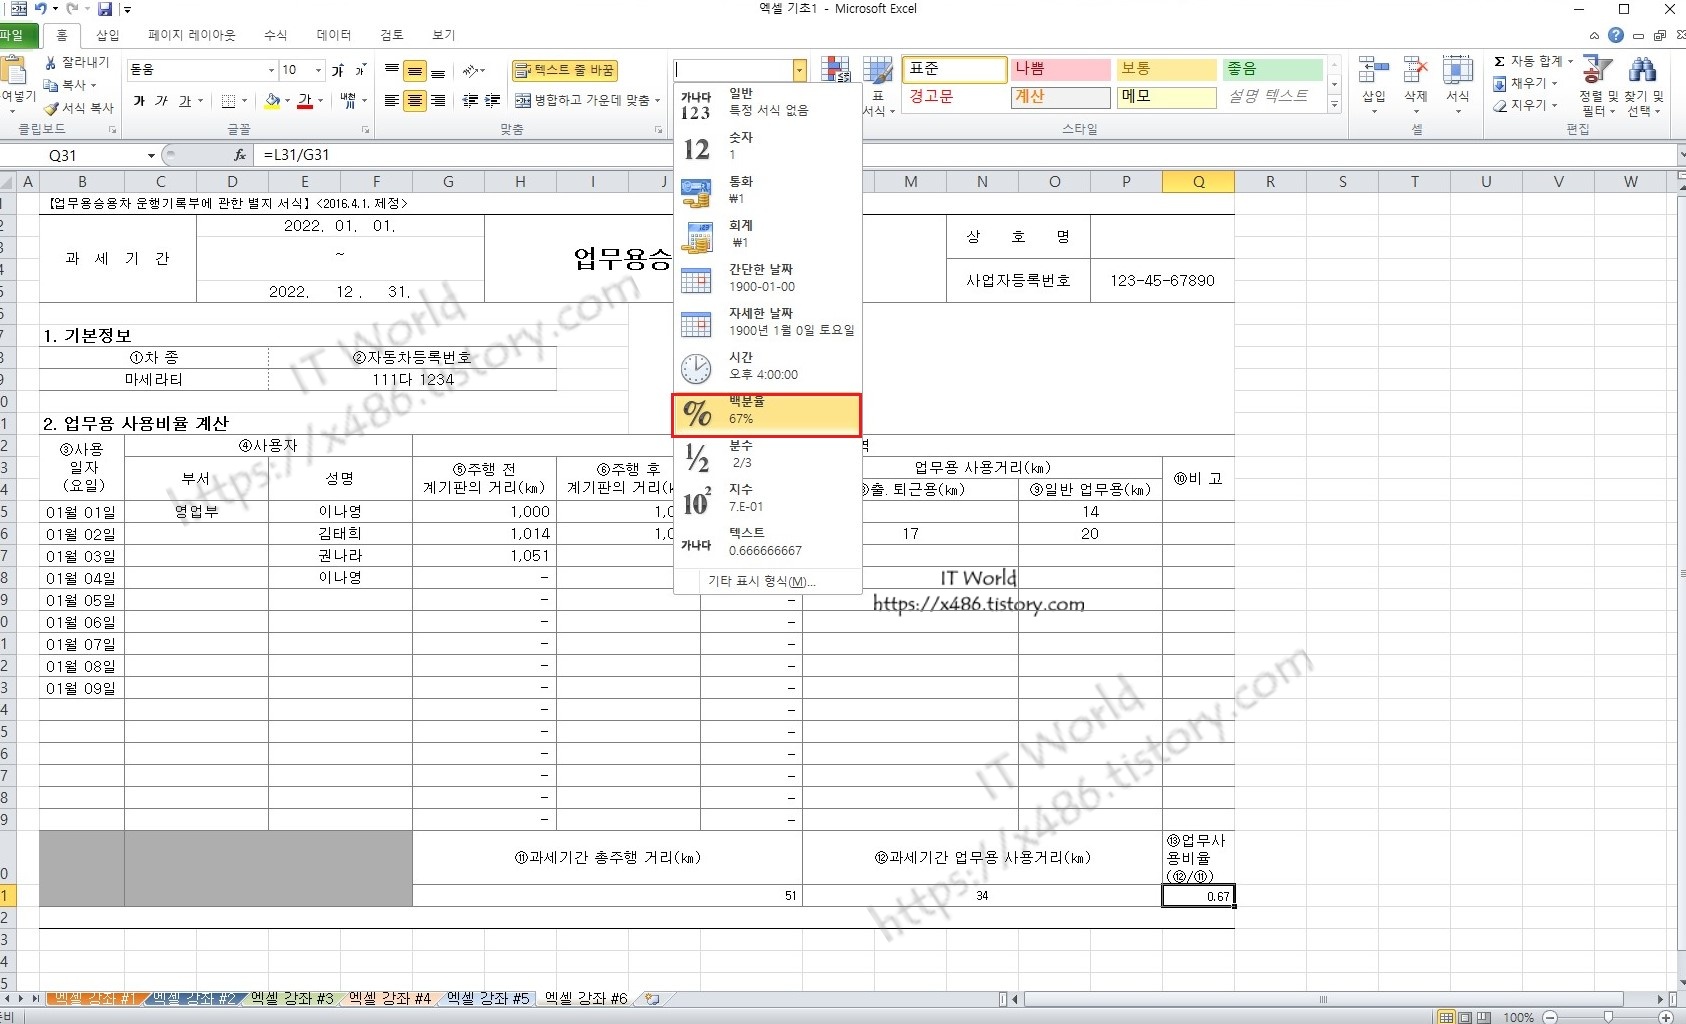Click Merge & Center (병합하고 가운데 맞춤)
The width and height of the screenshot is (1686, 1024).
click(582, 101)
